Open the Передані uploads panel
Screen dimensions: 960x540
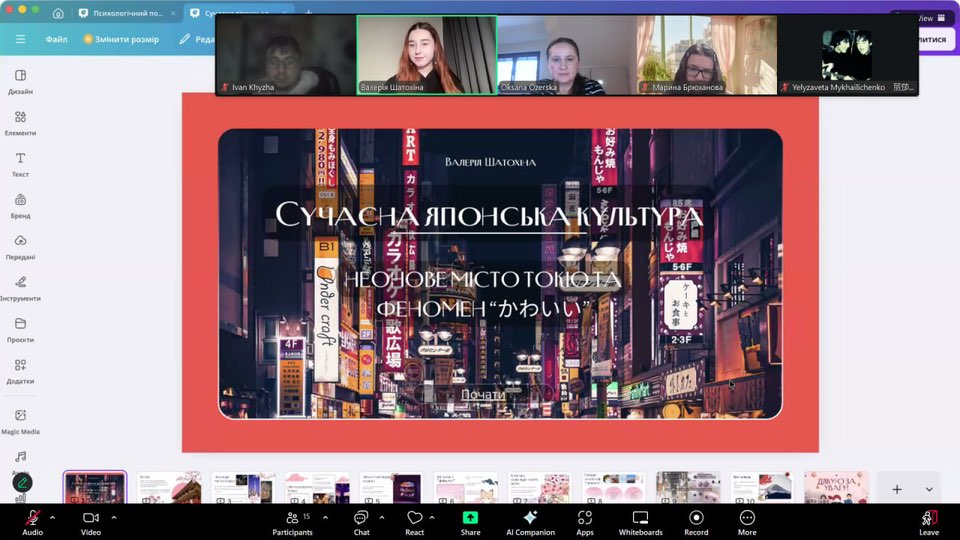click(20, 247)
